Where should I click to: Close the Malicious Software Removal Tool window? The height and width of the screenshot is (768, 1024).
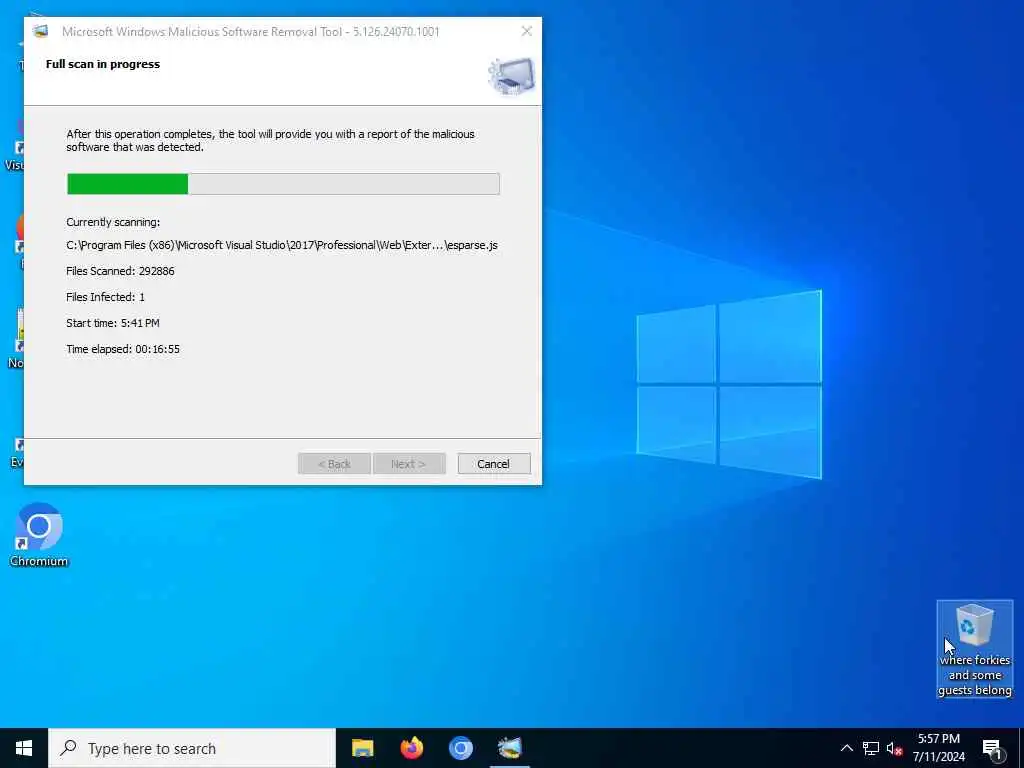pos(526,31)
